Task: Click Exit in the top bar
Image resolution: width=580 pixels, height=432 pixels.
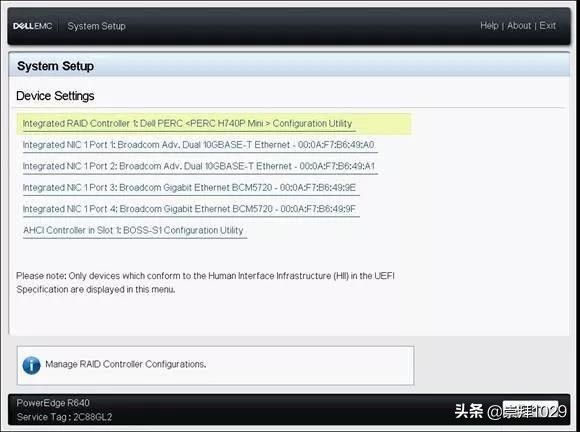Action: [x=547, y=26]
